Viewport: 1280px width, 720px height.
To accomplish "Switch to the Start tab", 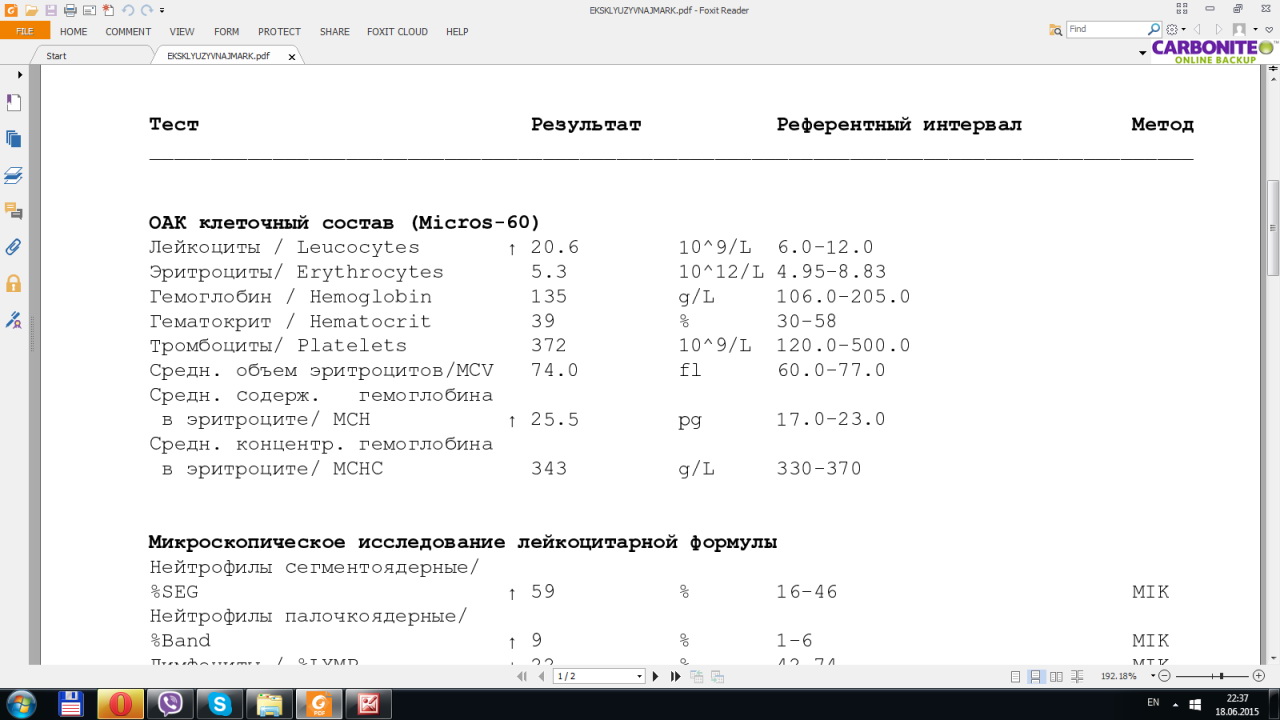I will [x=57, y=56].
